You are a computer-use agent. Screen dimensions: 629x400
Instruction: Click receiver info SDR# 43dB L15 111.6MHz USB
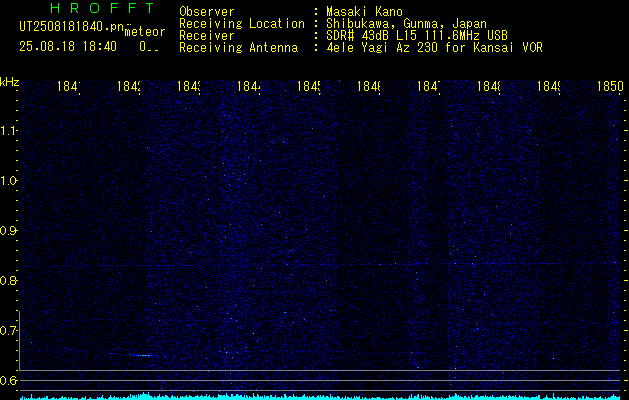click(417, 36)
